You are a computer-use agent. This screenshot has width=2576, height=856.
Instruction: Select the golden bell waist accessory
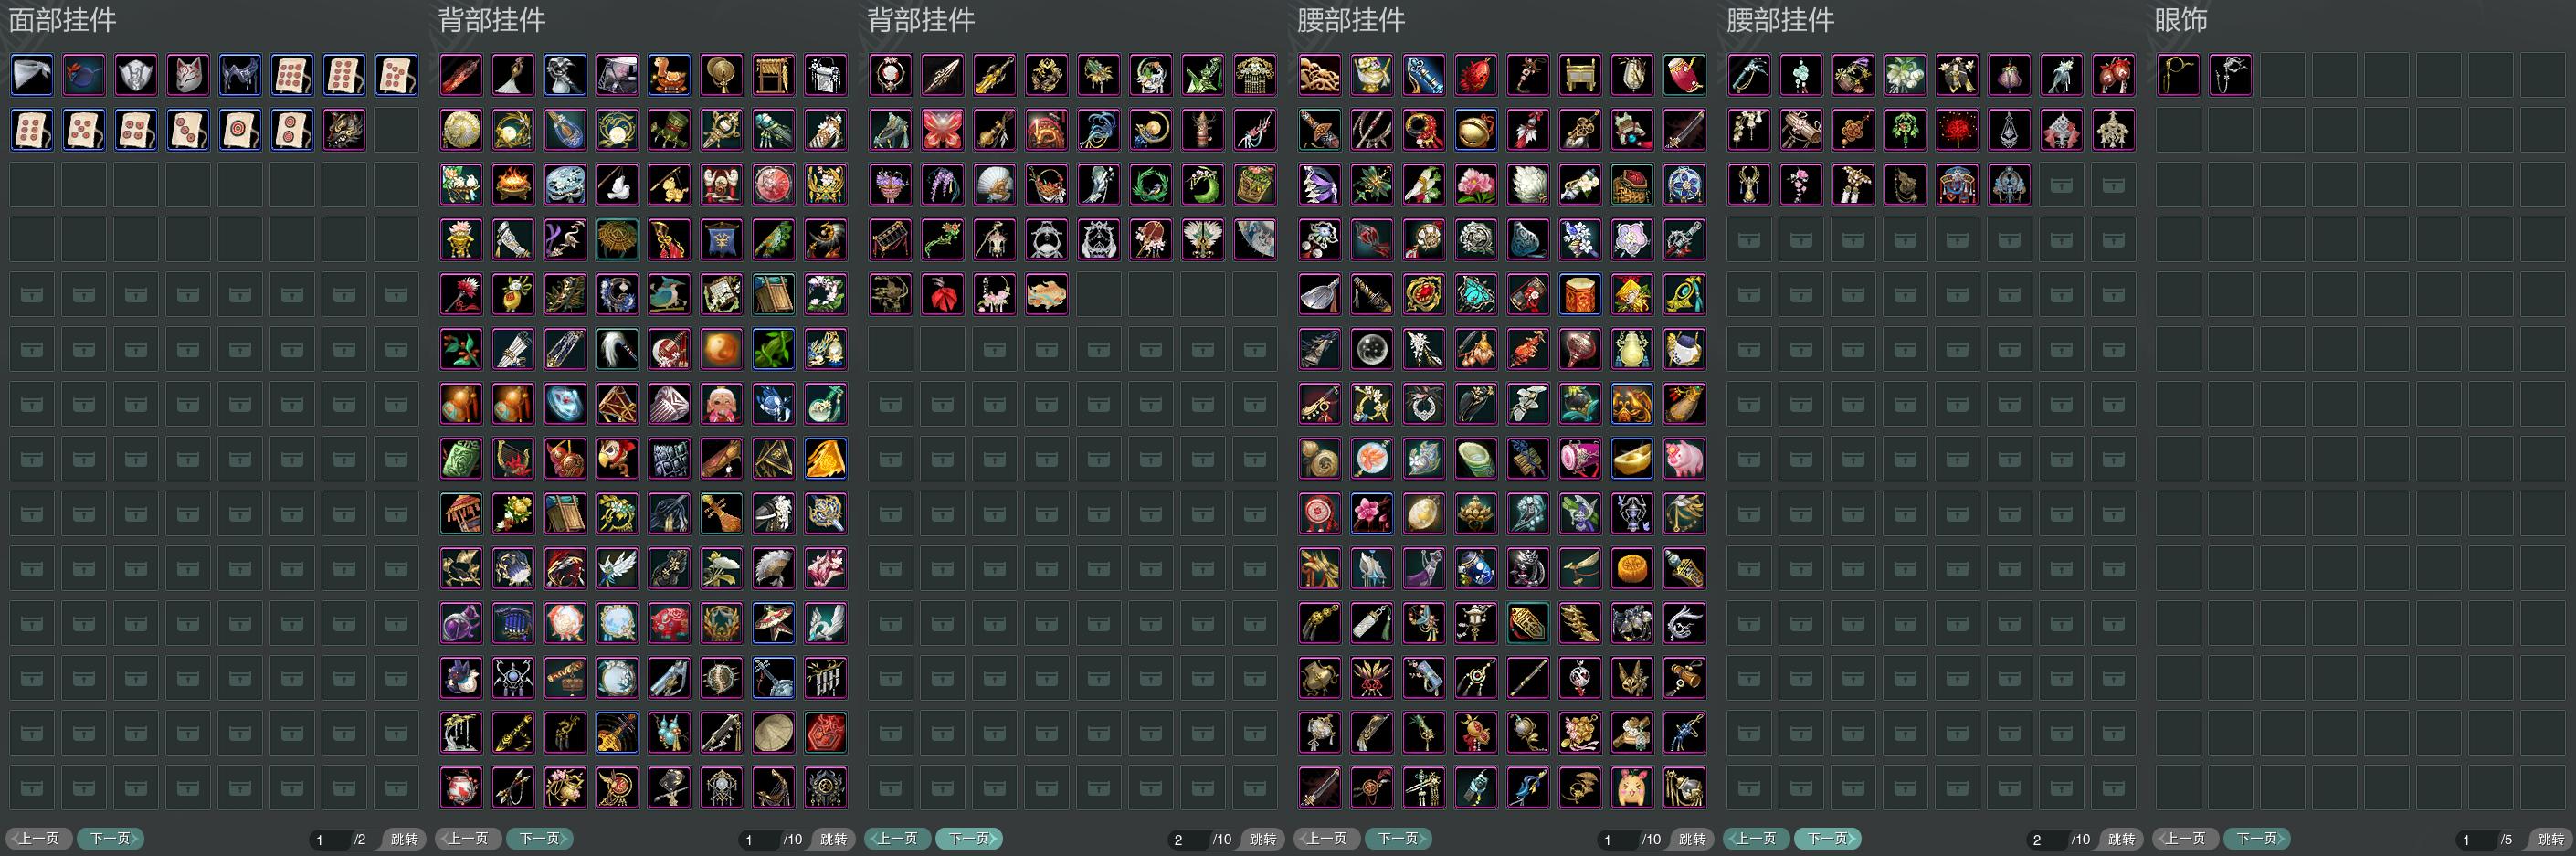pyautogui.click(x=1476, y=130)
